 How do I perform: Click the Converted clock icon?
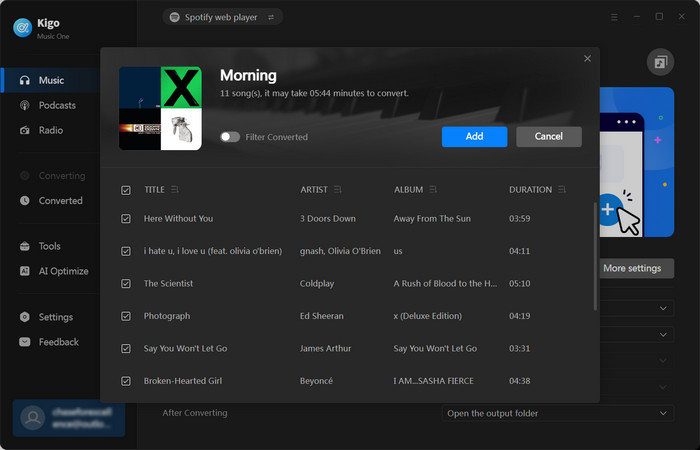click(x=25, y=200)
